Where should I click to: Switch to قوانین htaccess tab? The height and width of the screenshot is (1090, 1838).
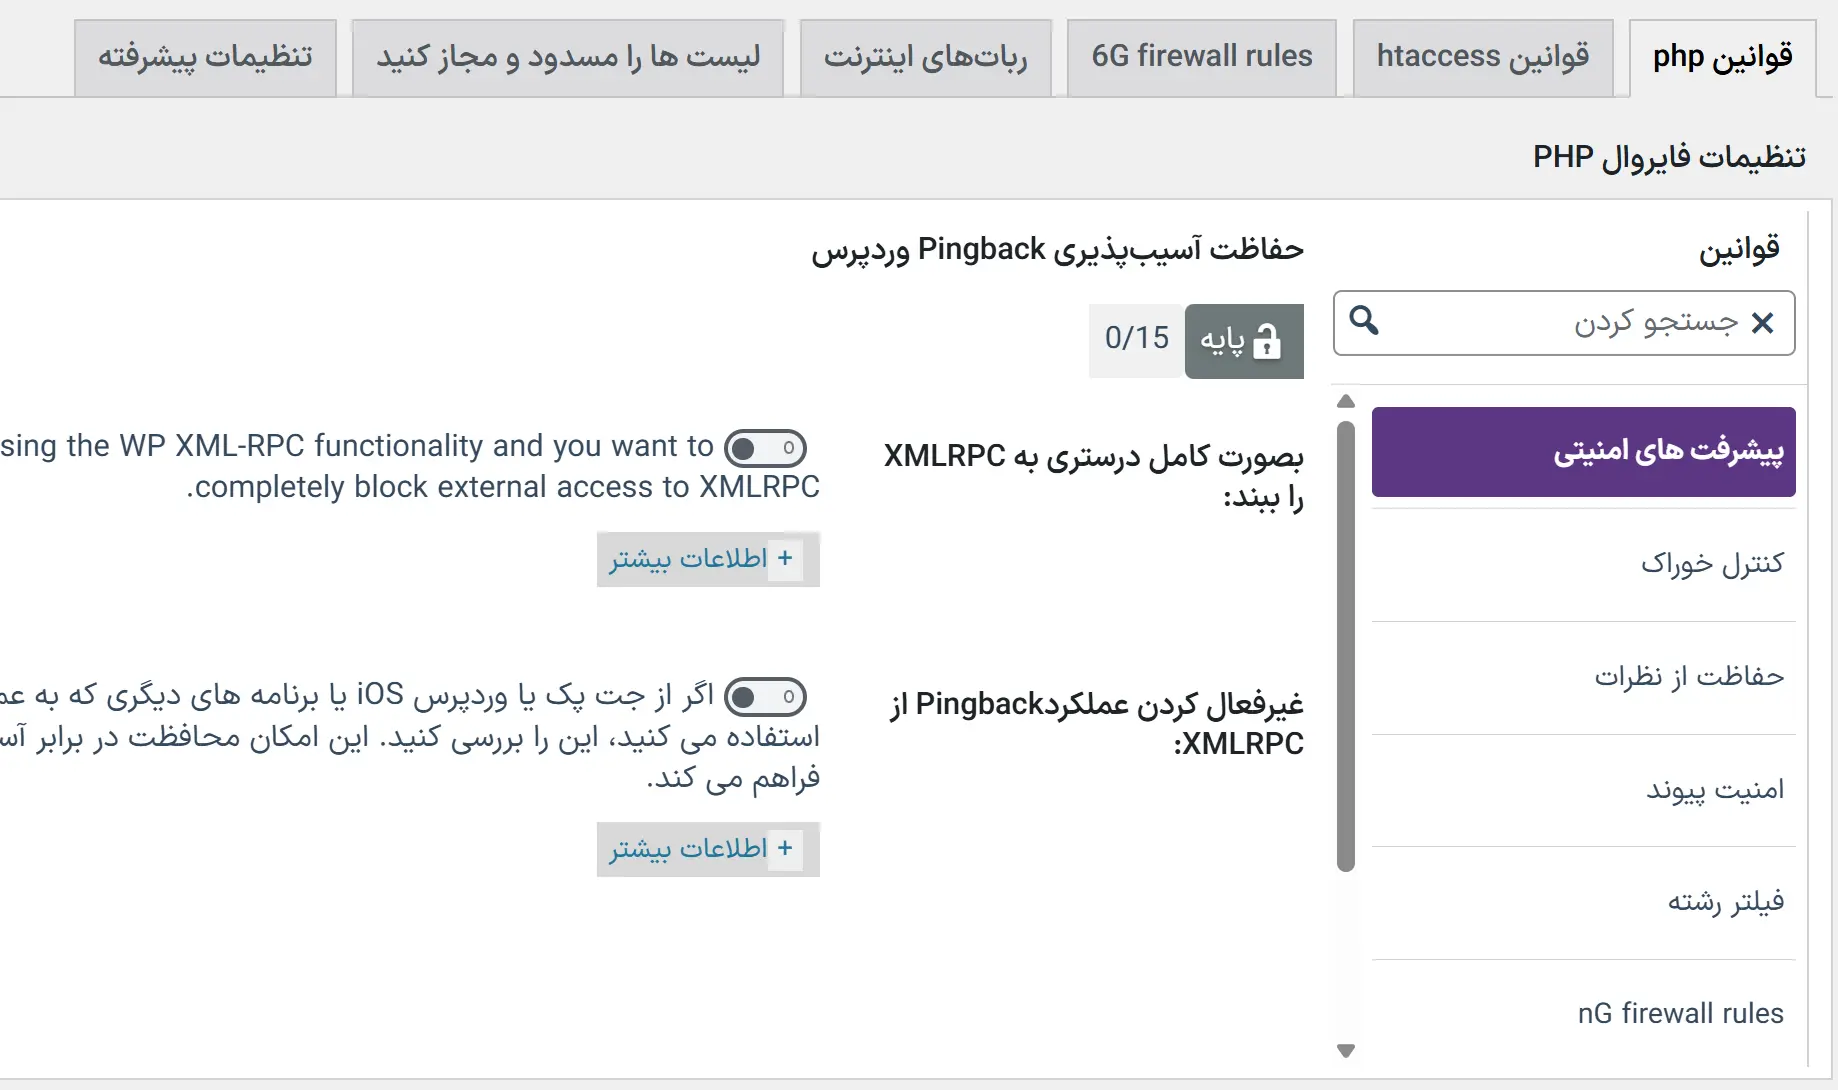point(1482,57)
